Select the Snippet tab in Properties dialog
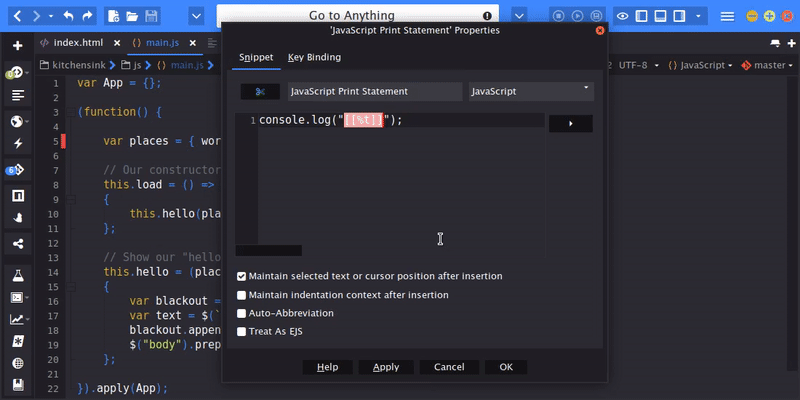The width and height of the screenshot is (800, 400). point(256,57)
